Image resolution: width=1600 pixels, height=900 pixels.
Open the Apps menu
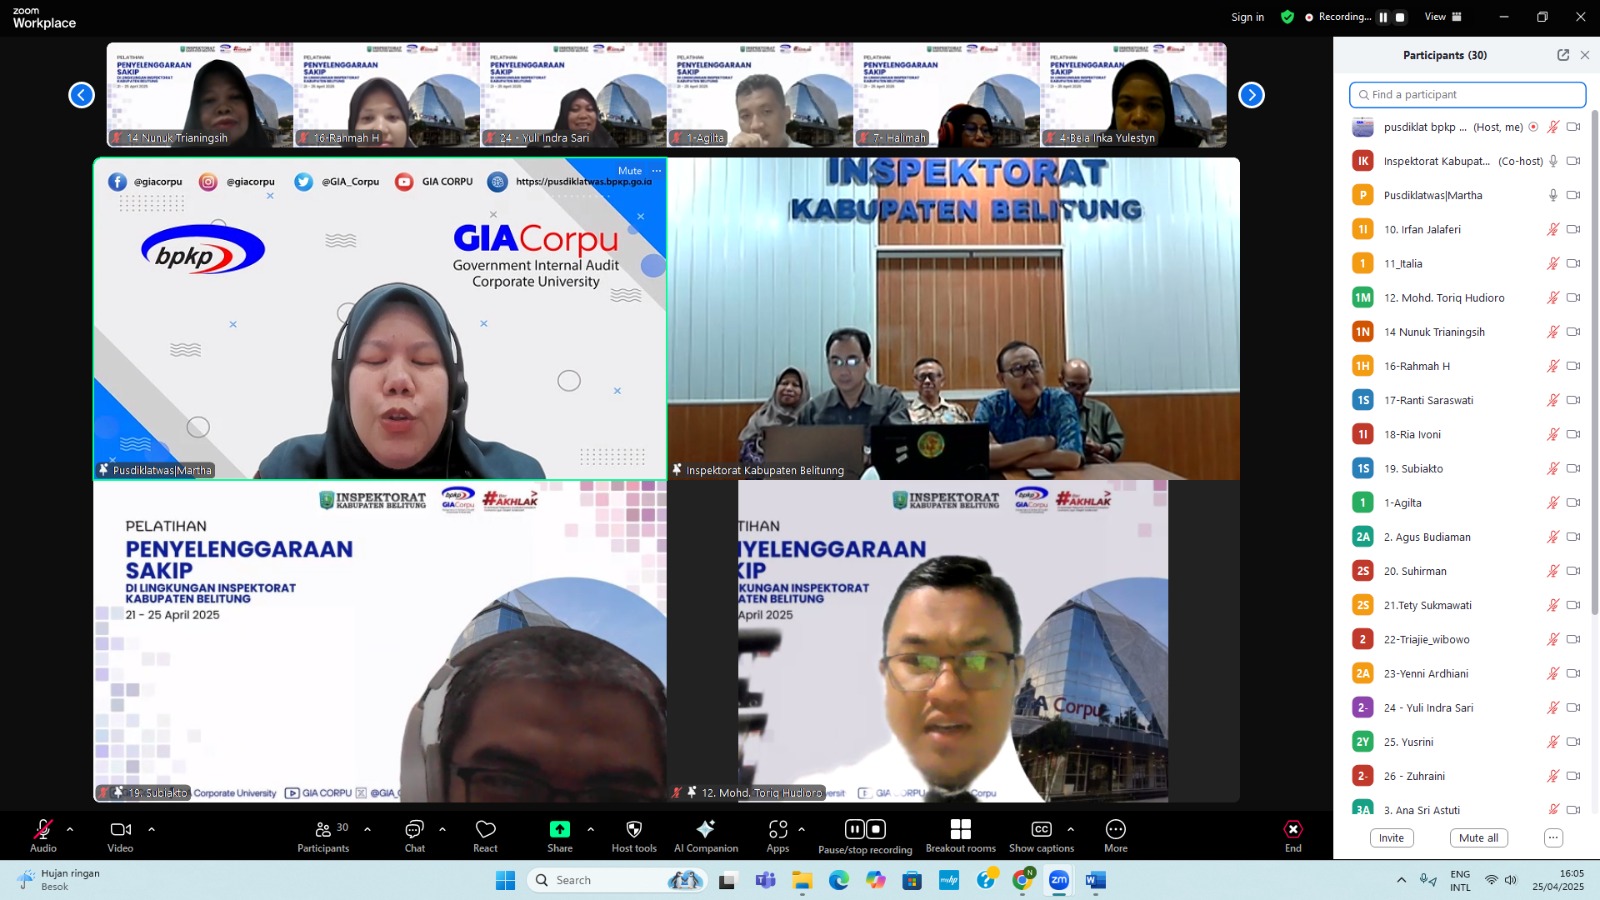(778, 836)
